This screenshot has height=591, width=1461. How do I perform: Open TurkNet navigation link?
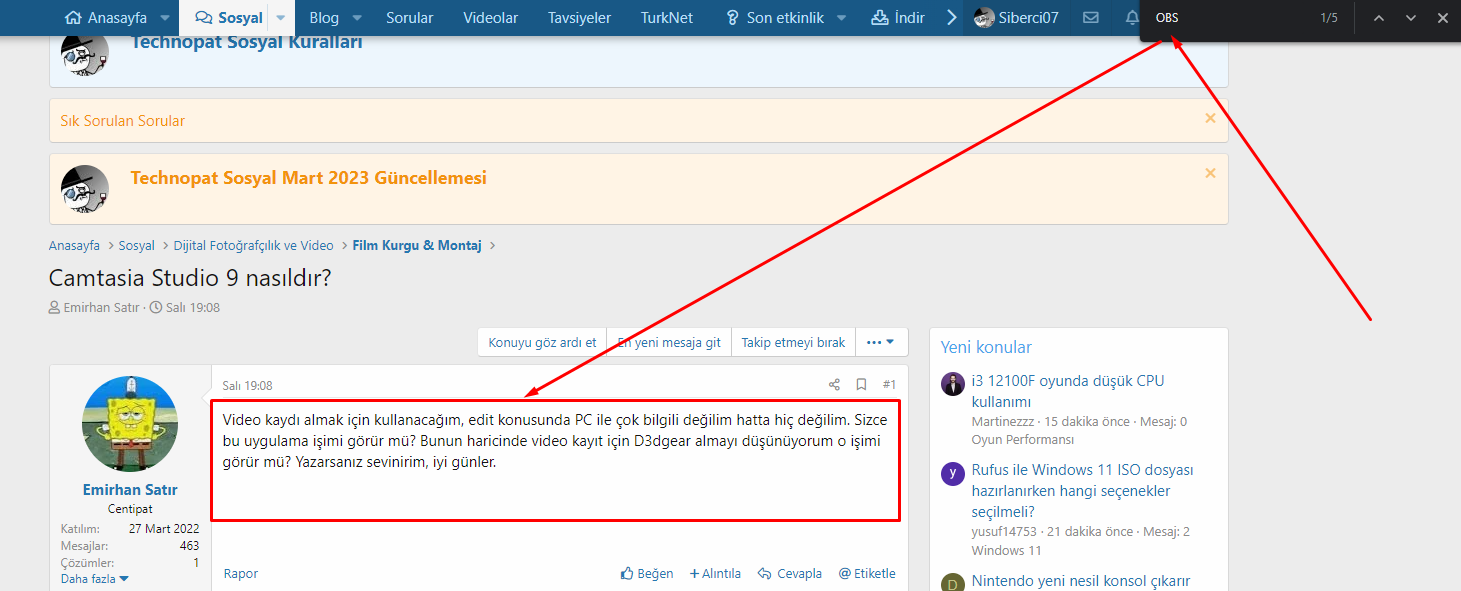(667, 18)
